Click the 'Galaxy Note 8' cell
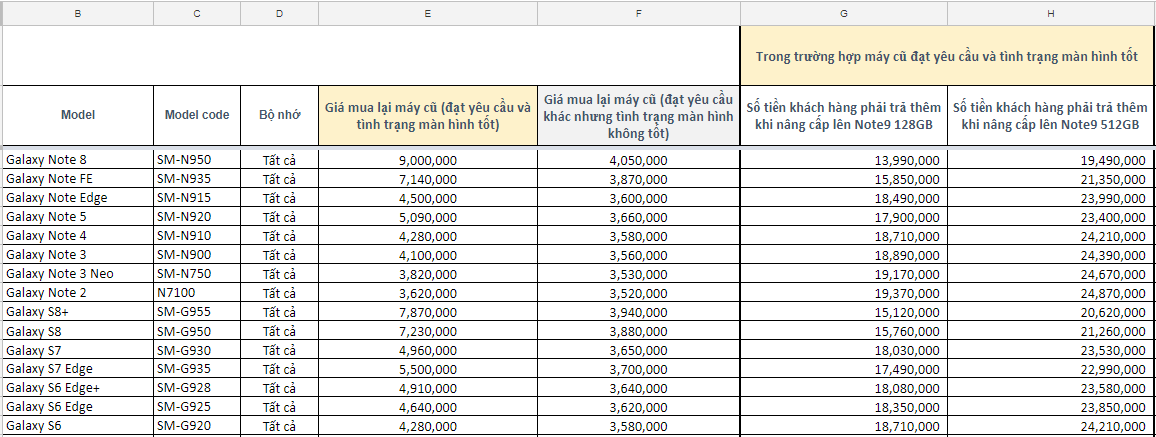Screen dimensions: 1156x437 tap(78, 159)
